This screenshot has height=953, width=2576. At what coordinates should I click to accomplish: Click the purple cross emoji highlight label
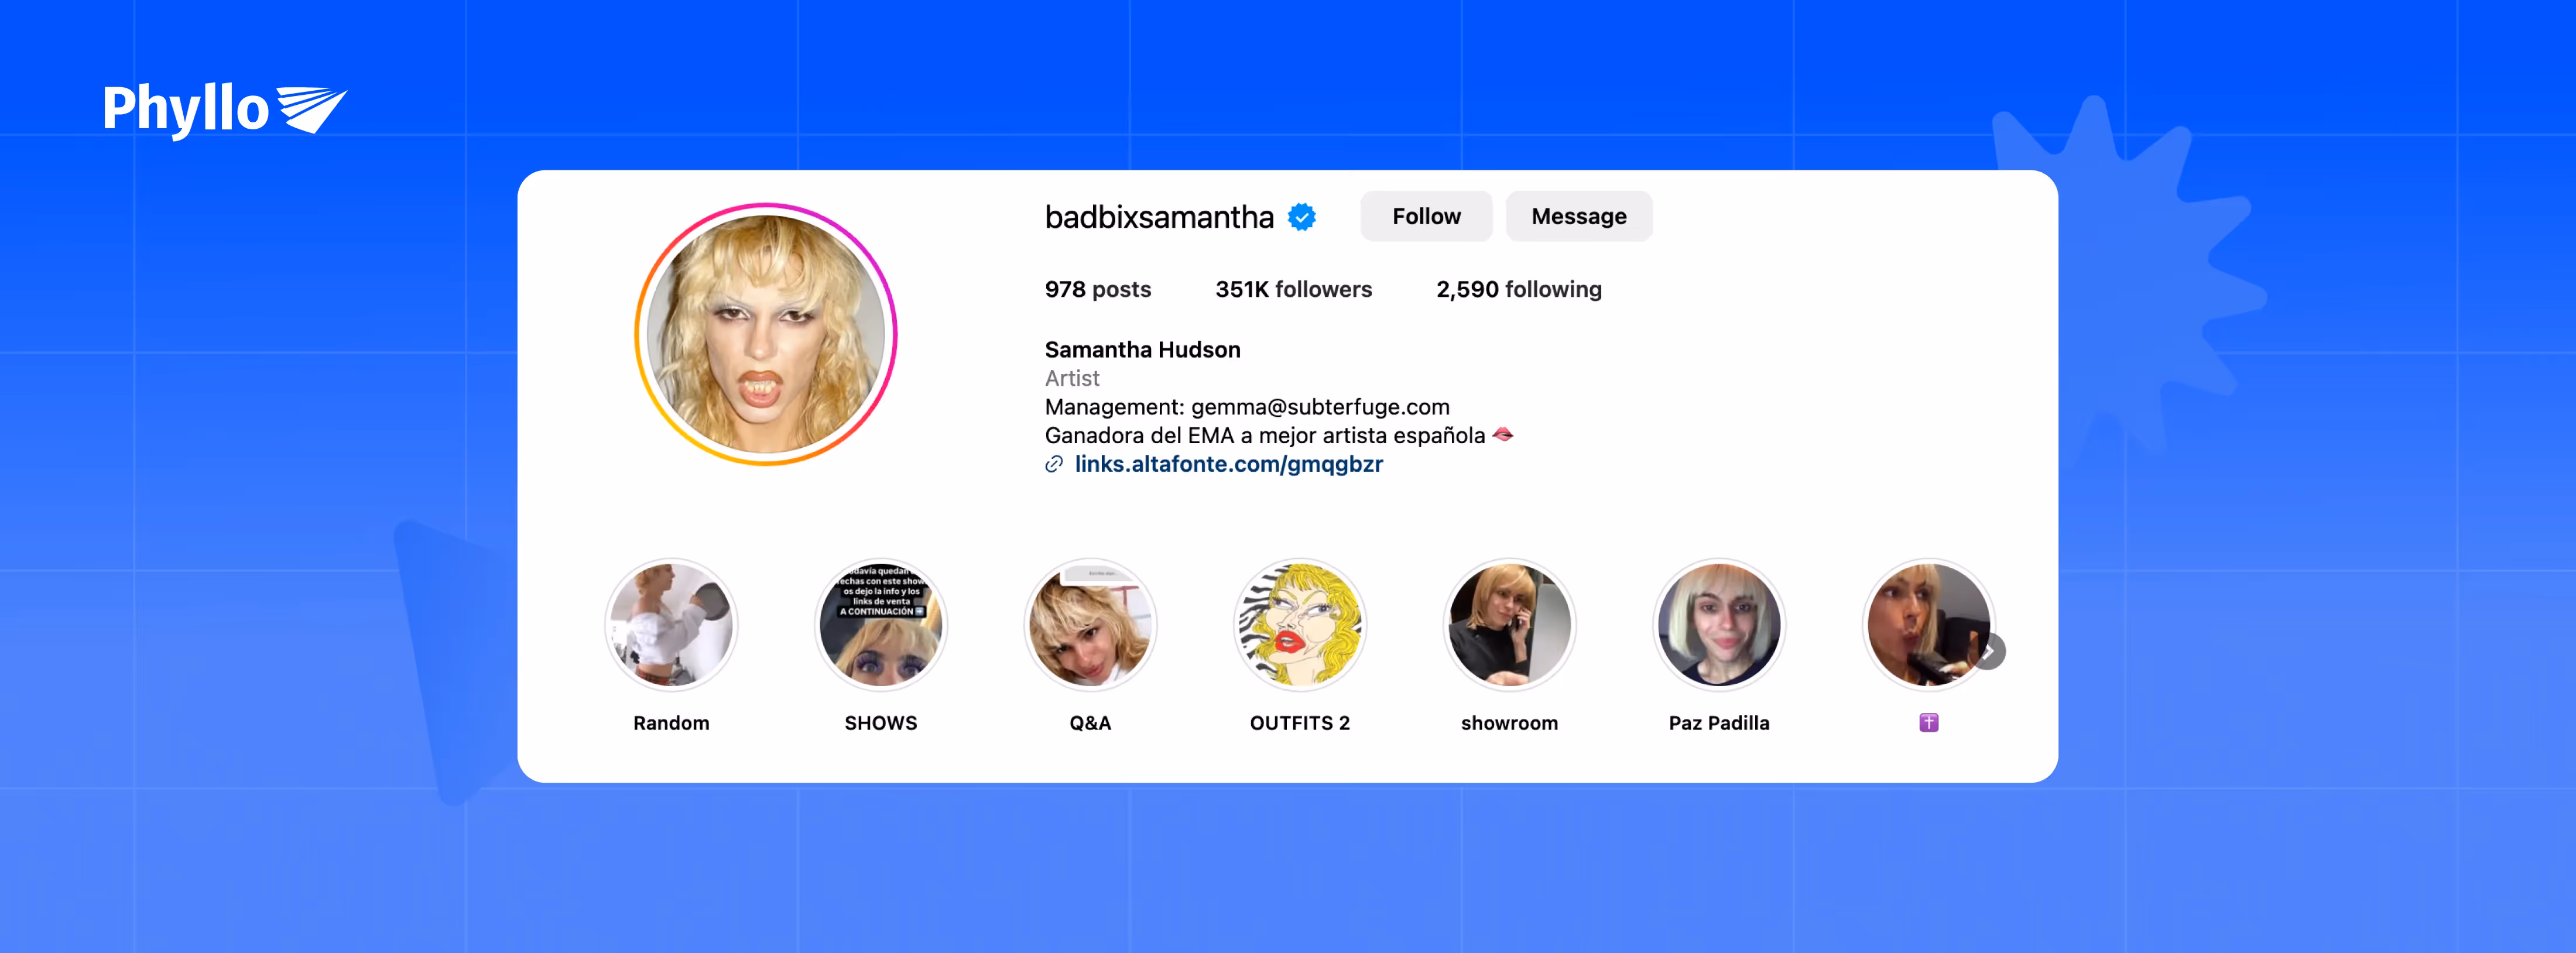click(1928, 723)
